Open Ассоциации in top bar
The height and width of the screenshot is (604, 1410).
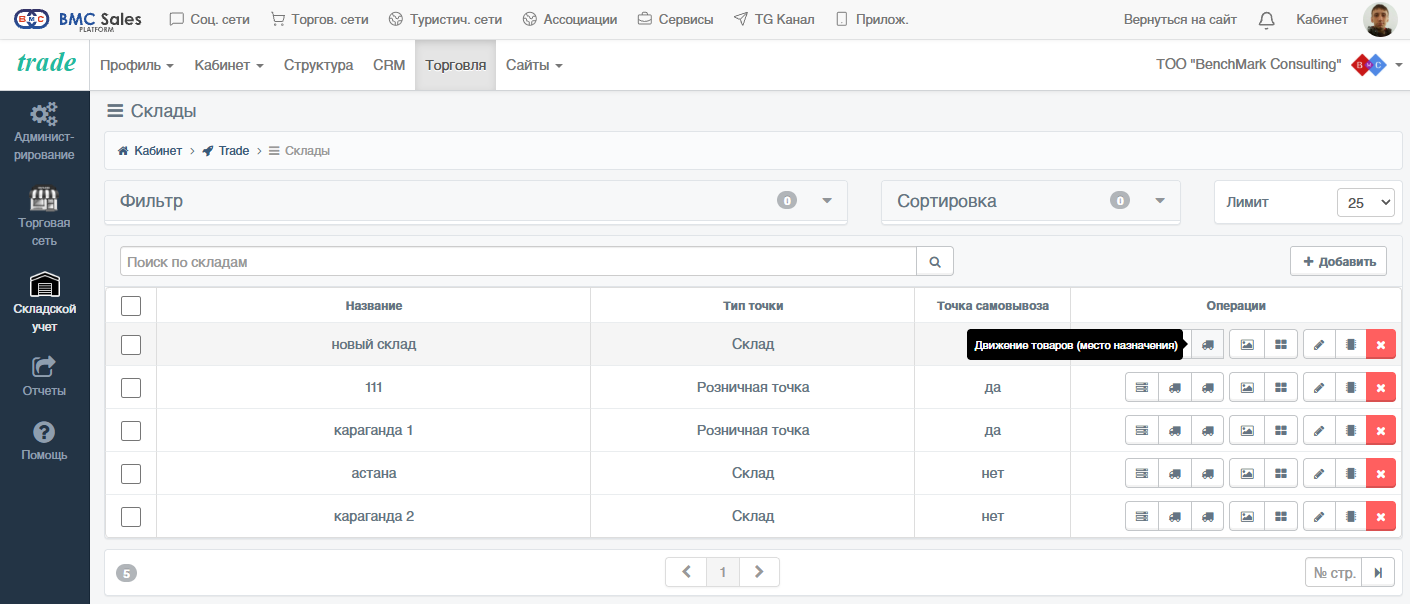pos(570,19)
